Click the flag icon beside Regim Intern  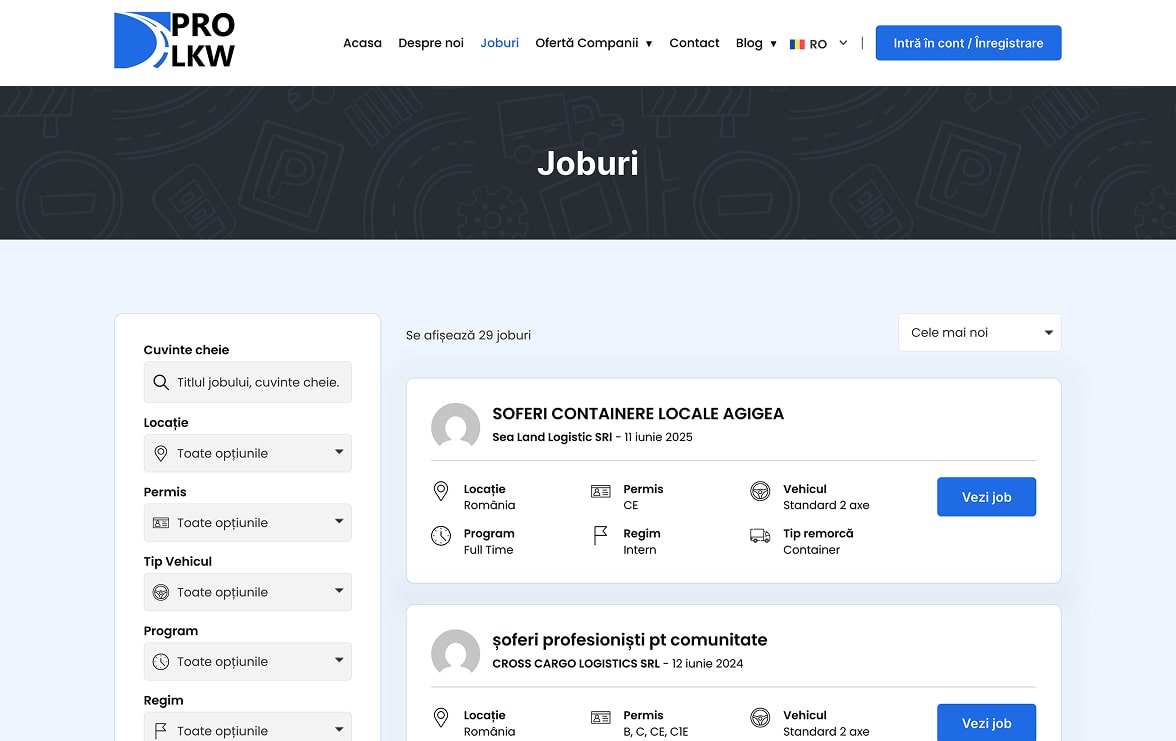click(600, 536)
